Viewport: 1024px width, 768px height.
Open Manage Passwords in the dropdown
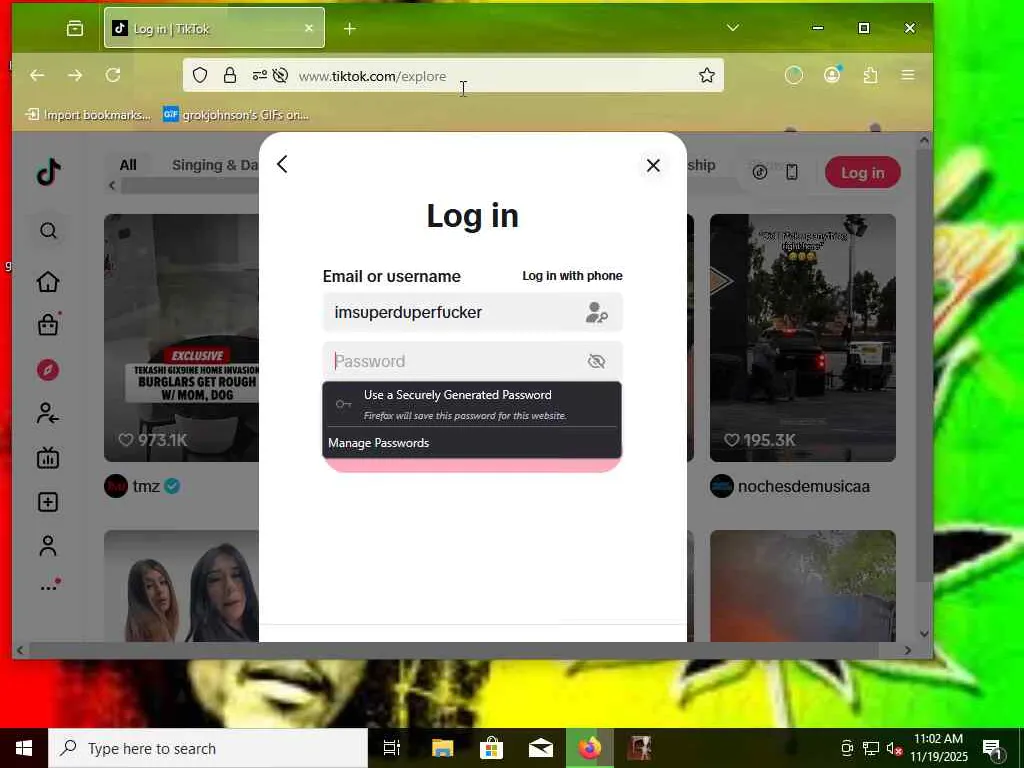tap(472, 443)
